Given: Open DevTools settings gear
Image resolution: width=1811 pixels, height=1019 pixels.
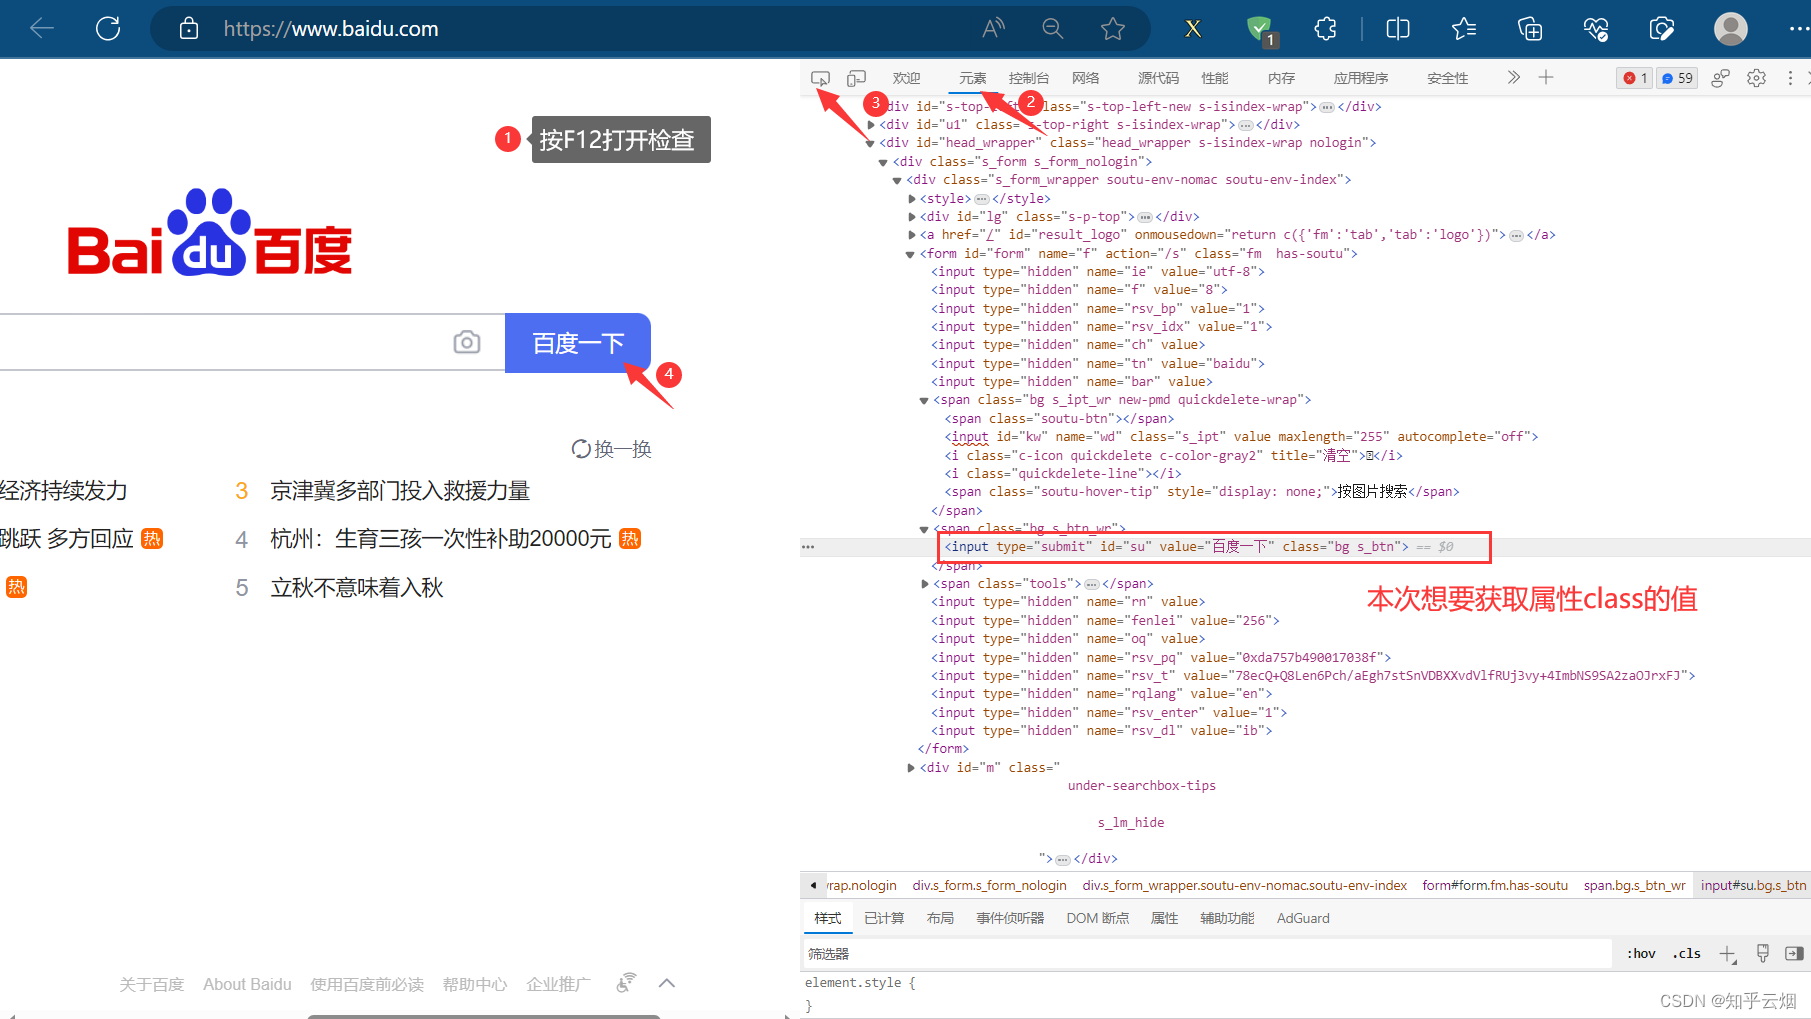Looking at the screenshot, I should (1756, 78).
